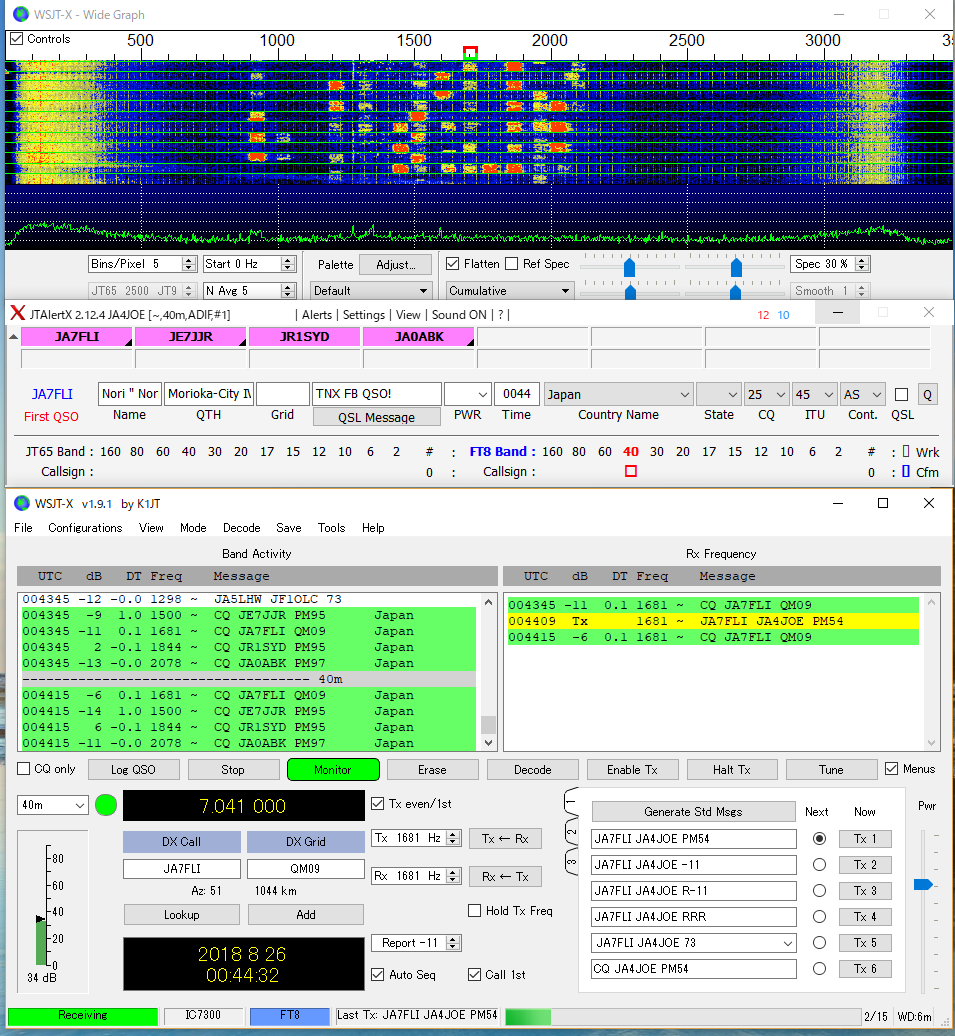Screen dimensions: 955x1036
Task: Open the 40m band selector dropdown
Action: click(52, 805)
